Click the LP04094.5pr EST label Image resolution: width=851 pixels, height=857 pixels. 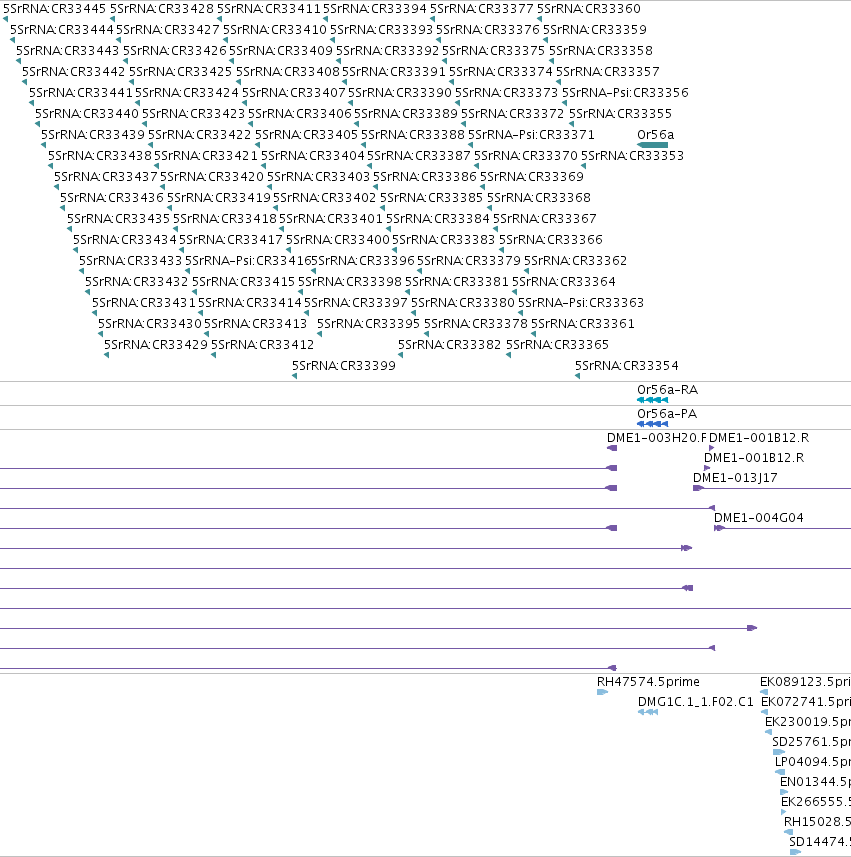tap(813, 761)
